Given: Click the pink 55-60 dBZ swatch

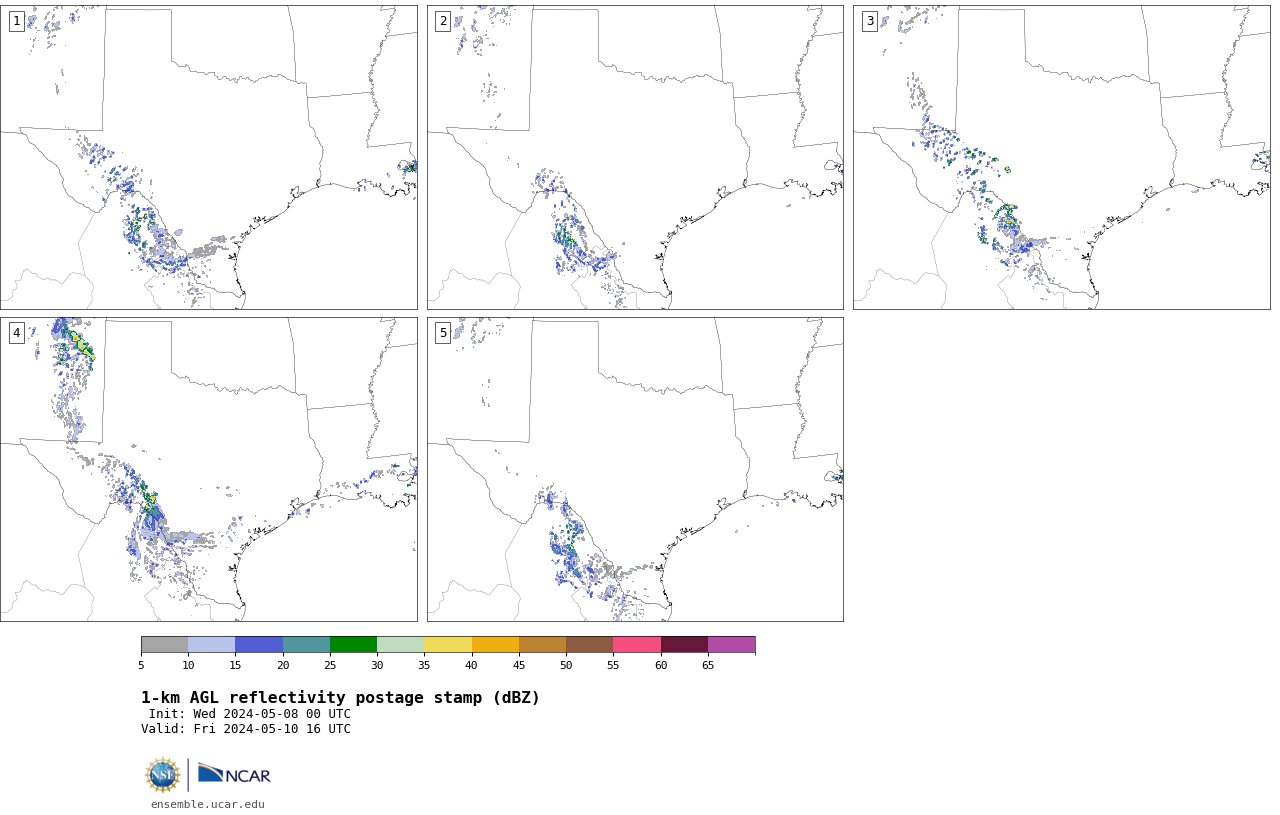Looking at the screenshot, I should pos(637,644).
